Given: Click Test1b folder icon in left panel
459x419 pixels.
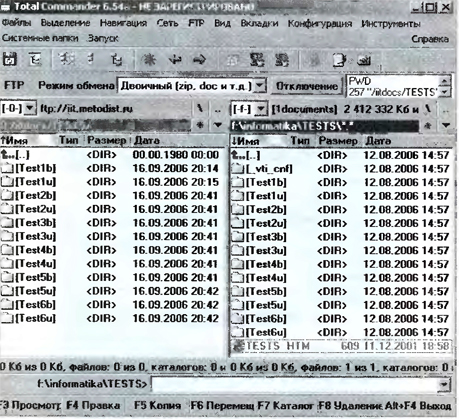Looking at the screenshot, I should 7,168.
